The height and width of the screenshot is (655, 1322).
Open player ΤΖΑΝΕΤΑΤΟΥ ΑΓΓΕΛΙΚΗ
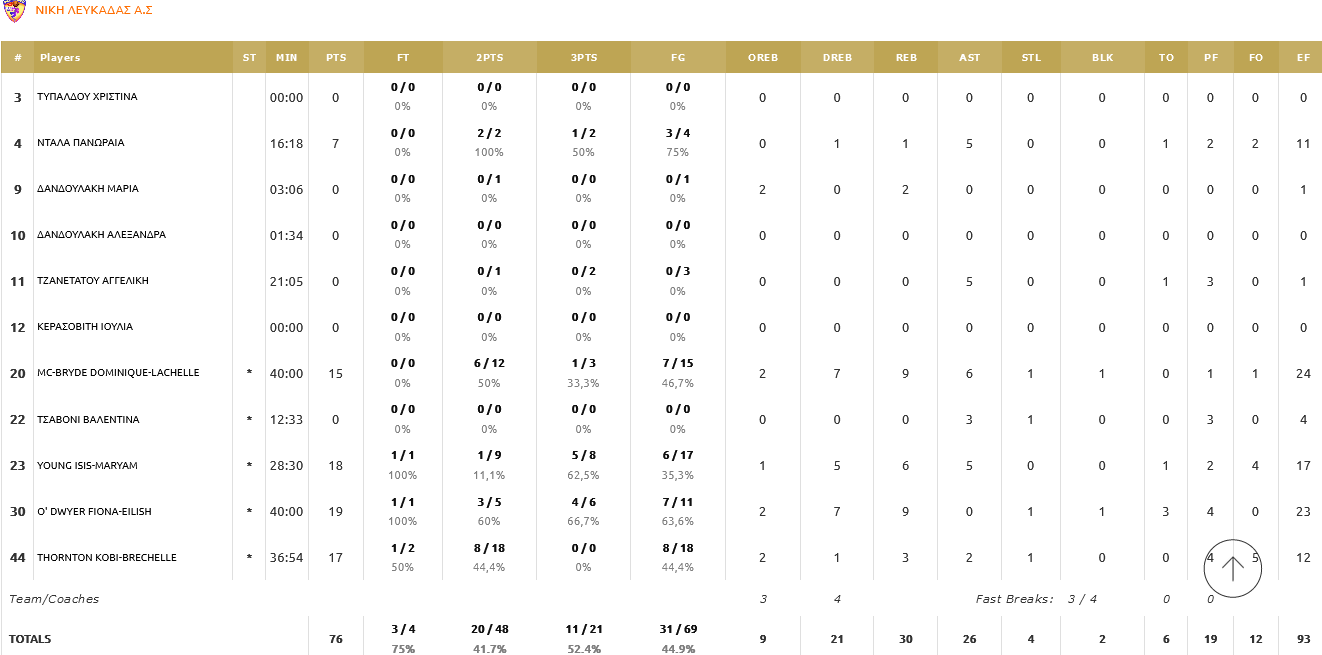click(92, 281)
